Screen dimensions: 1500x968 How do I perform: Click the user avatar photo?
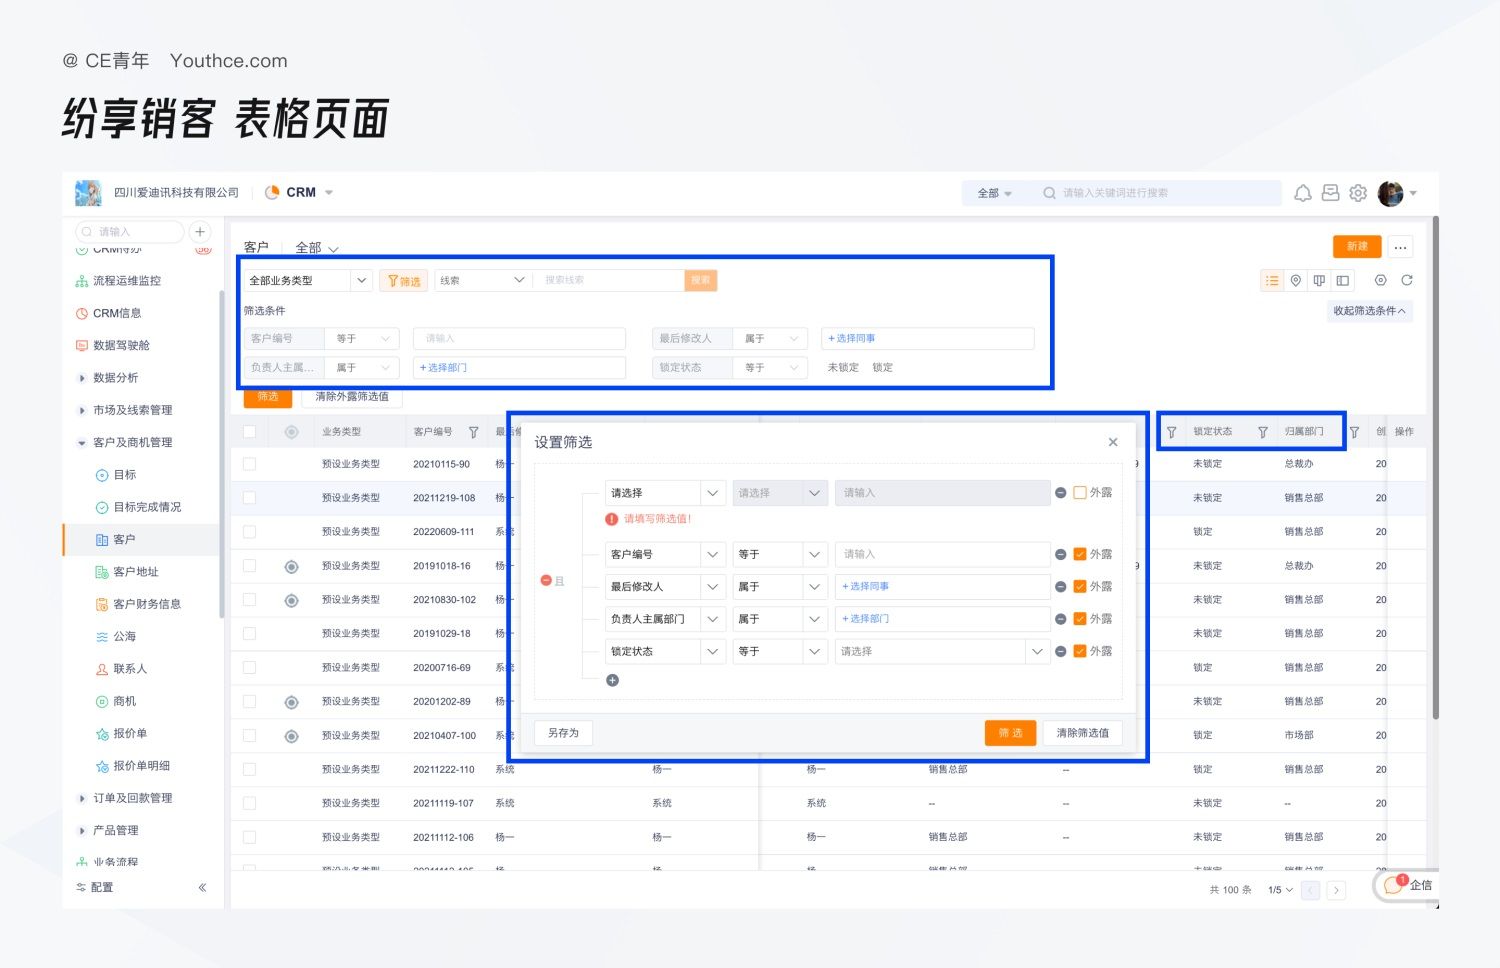click(1390, 193)
